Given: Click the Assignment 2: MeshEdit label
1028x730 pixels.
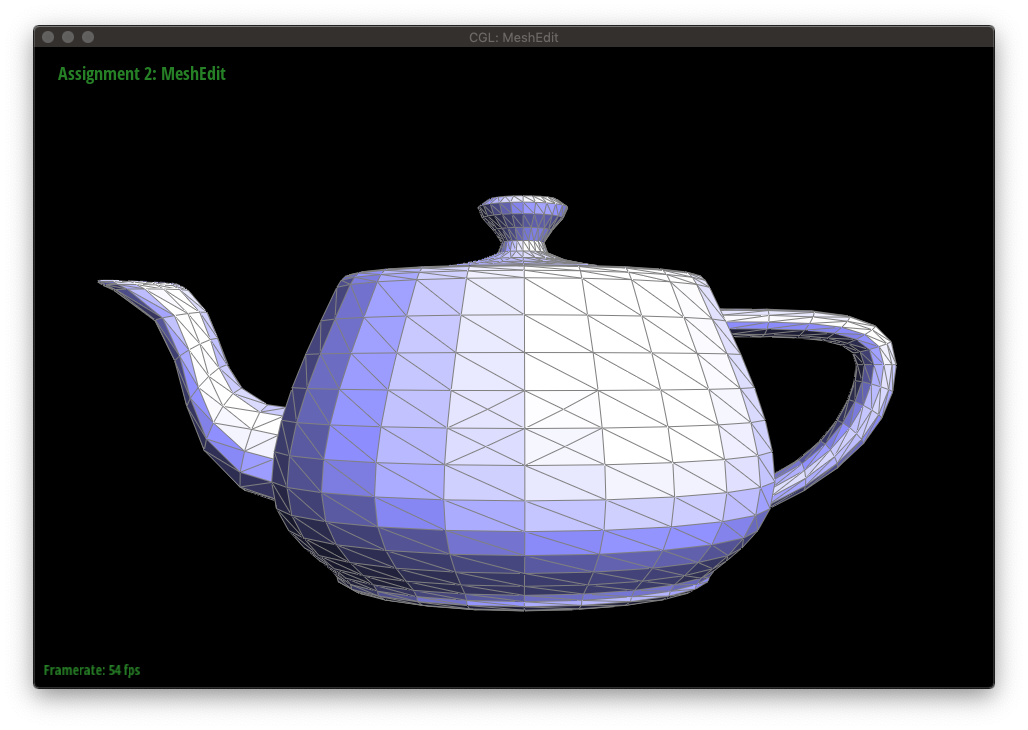Looking at the screenshot, I should (142, 73).
